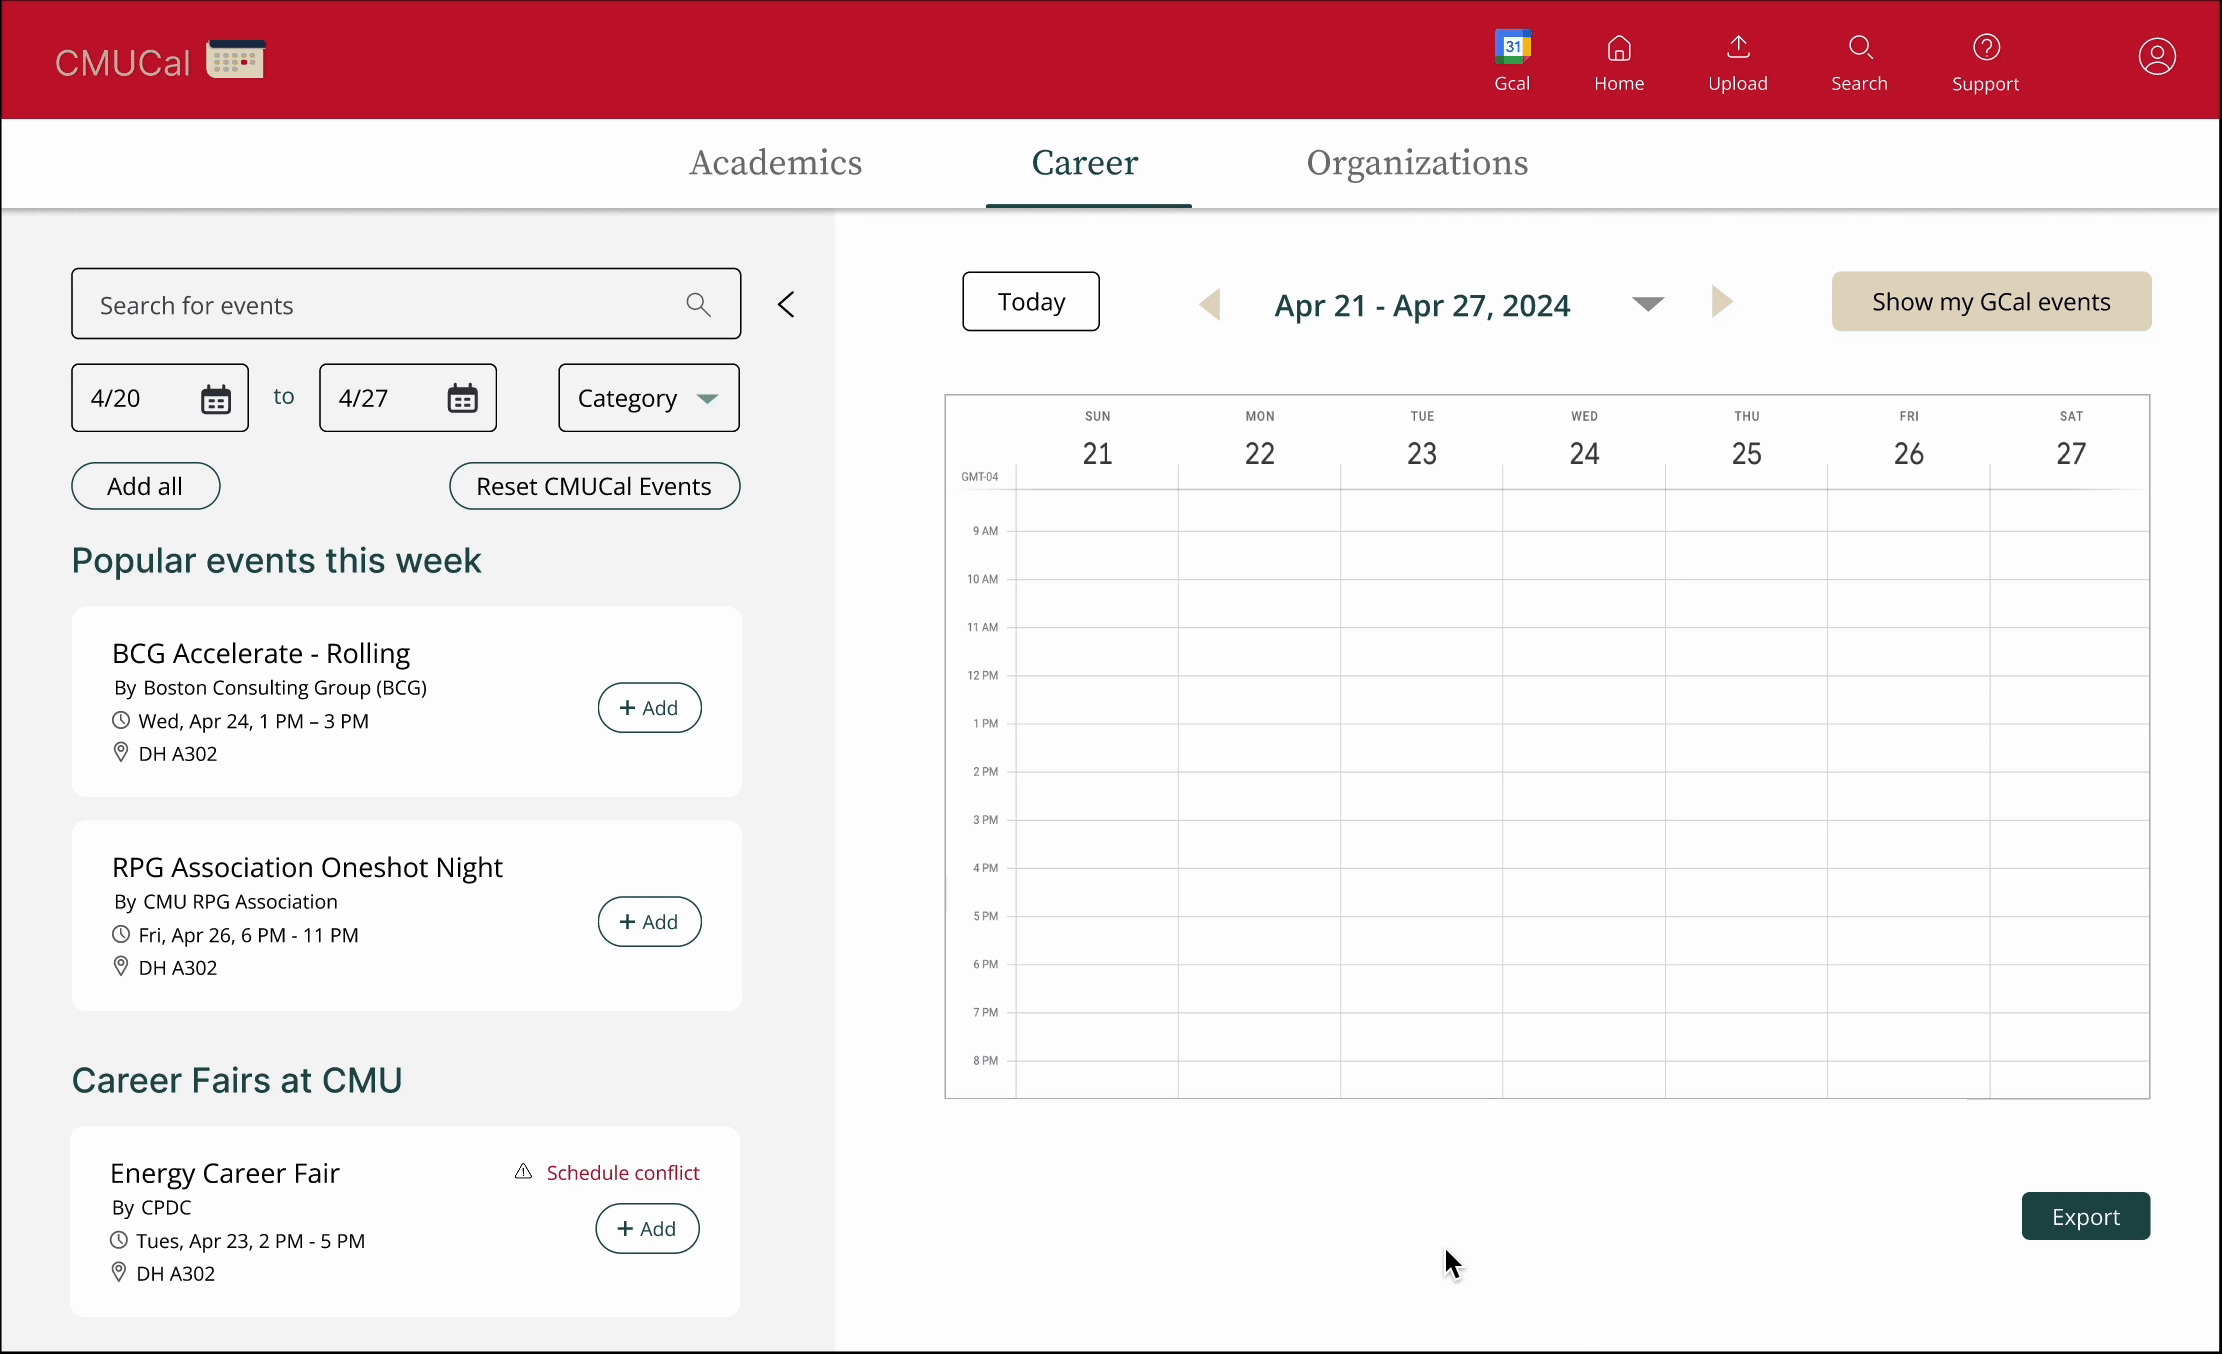
Task: Open the Gcal icon in header
Action: (x=1512, y=60)
